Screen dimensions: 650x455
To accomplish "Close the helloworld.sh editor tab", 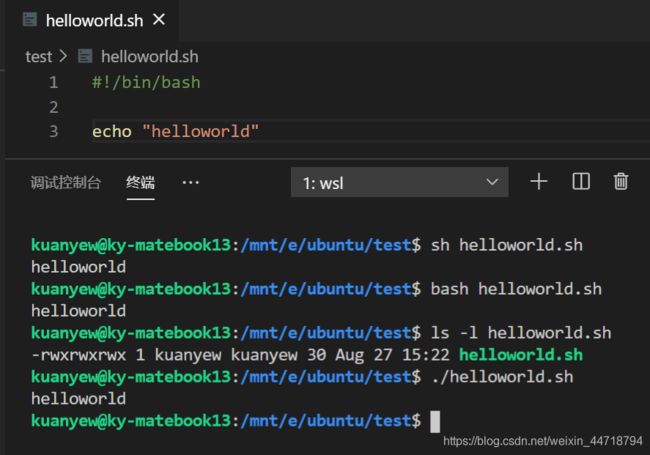I will tap(159, 19).
